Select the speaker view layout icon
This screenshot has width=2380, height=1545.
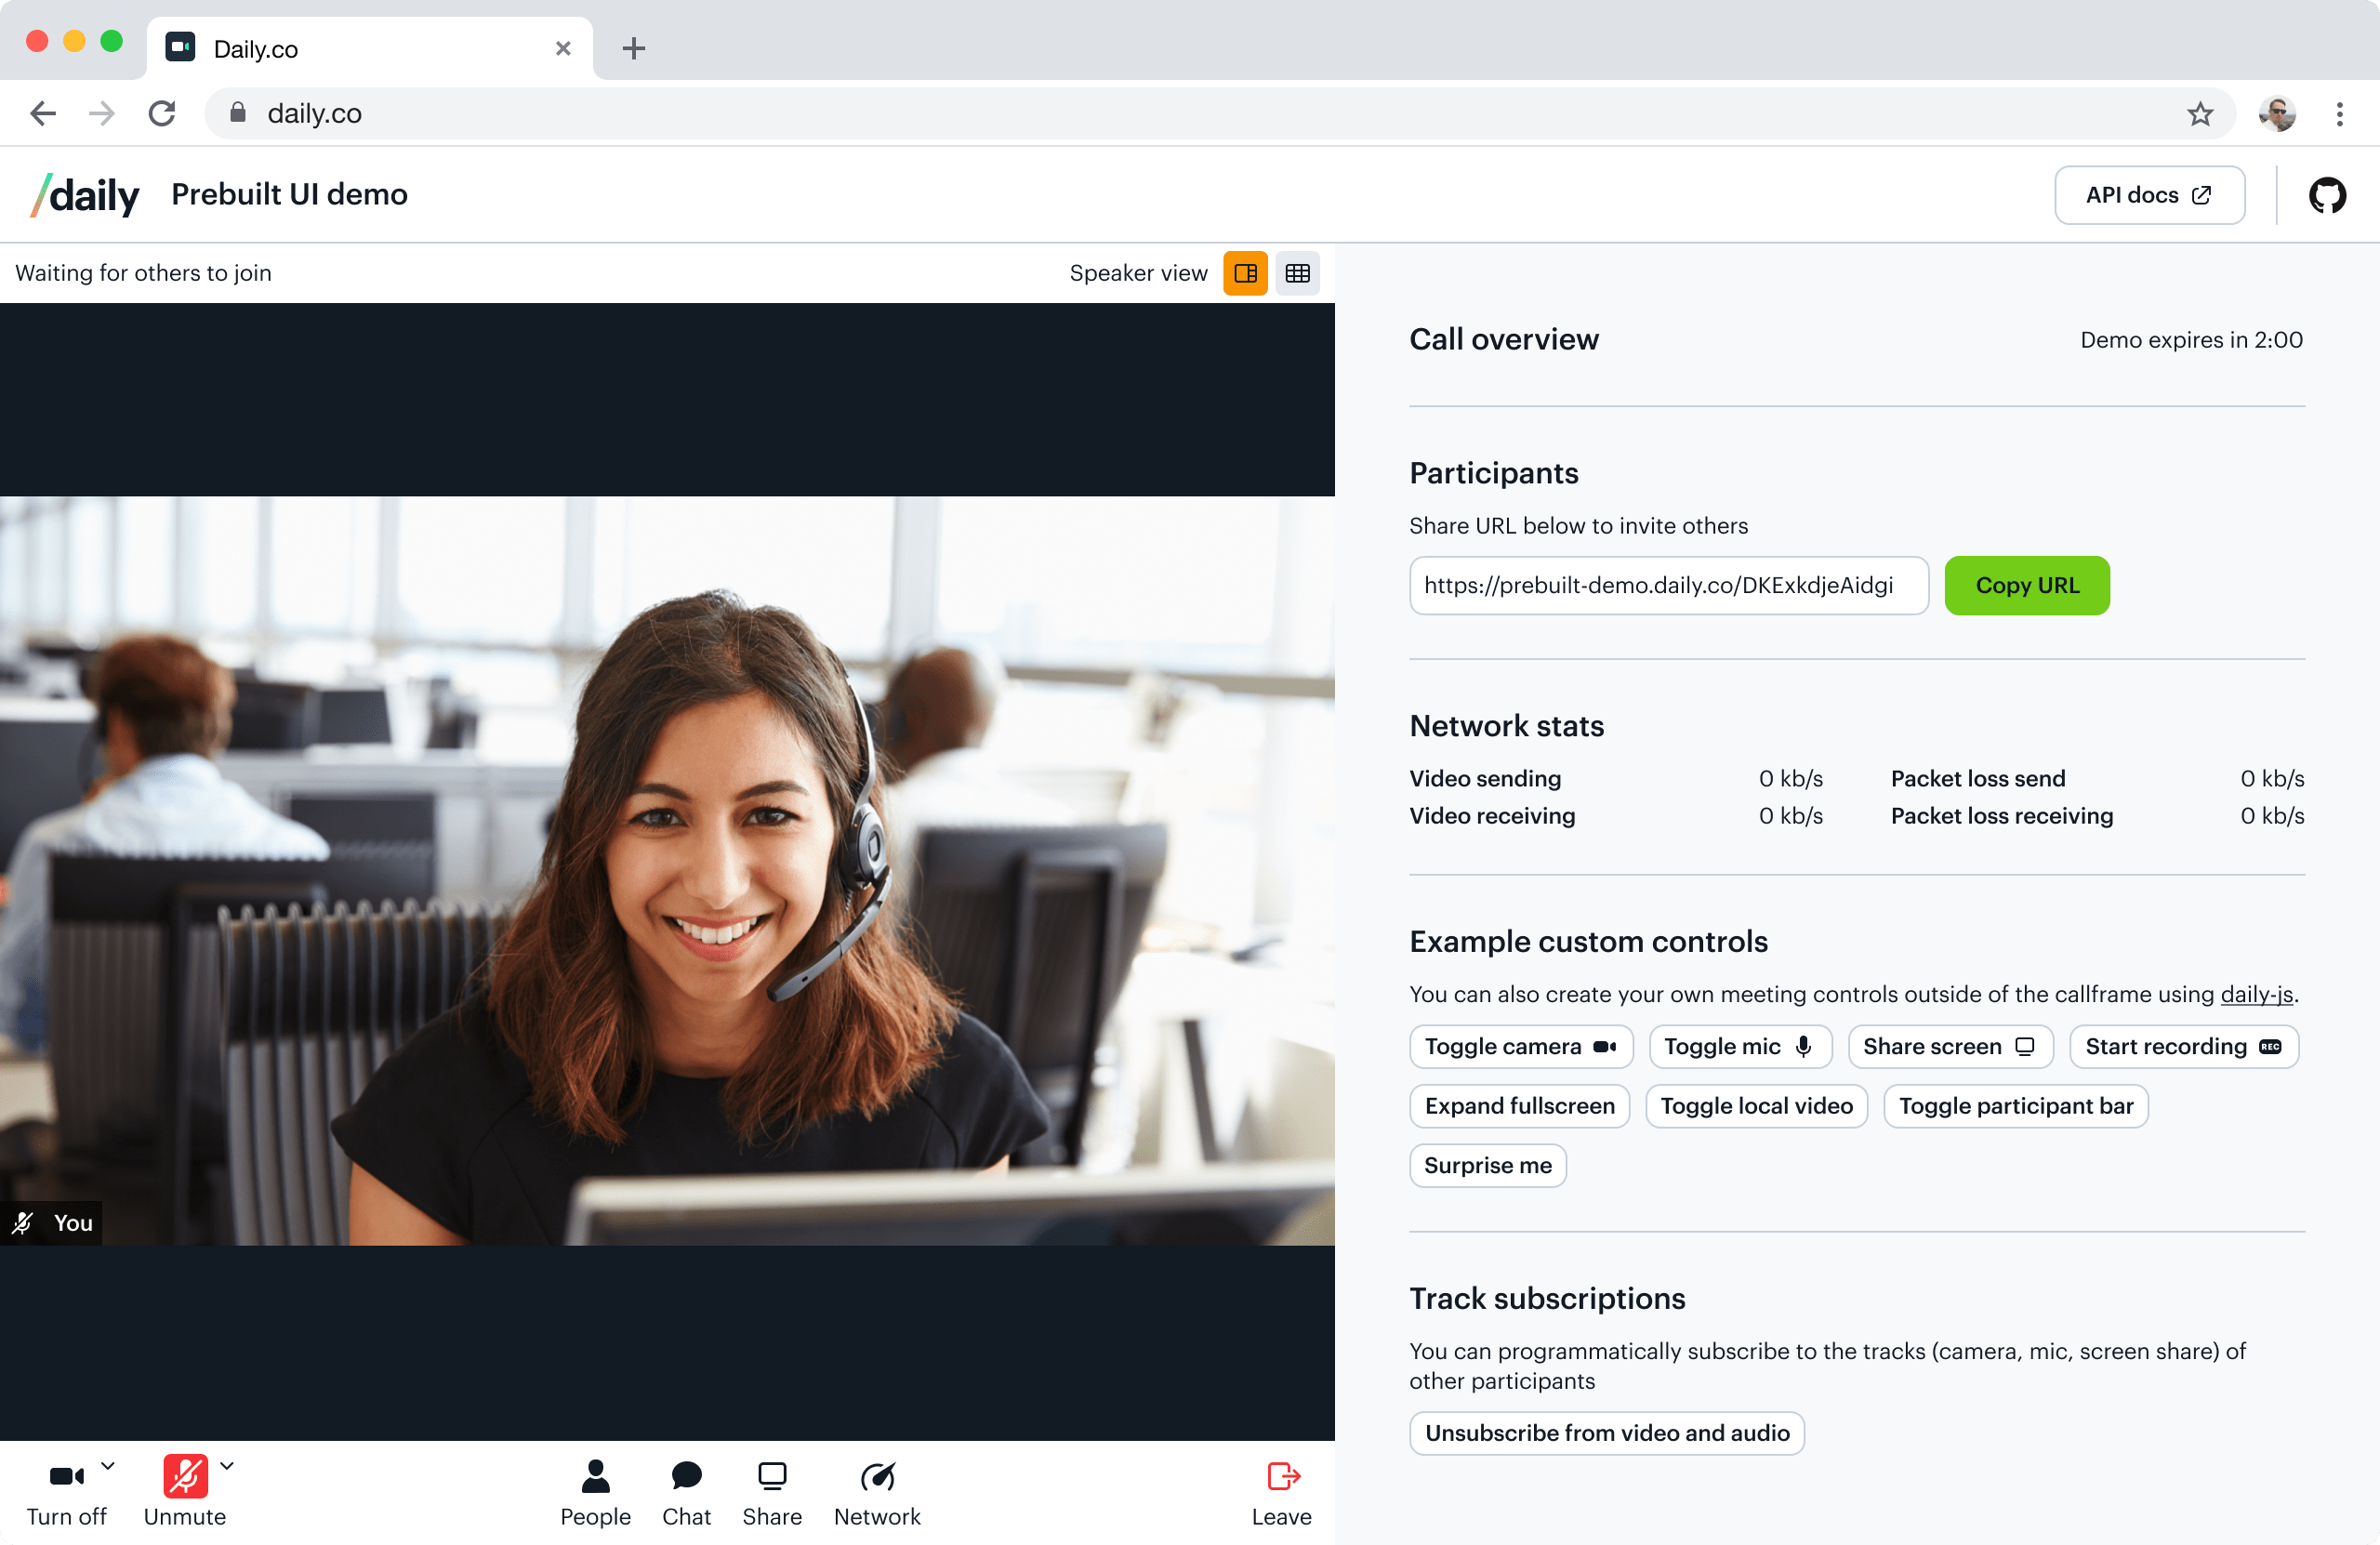1245,273
